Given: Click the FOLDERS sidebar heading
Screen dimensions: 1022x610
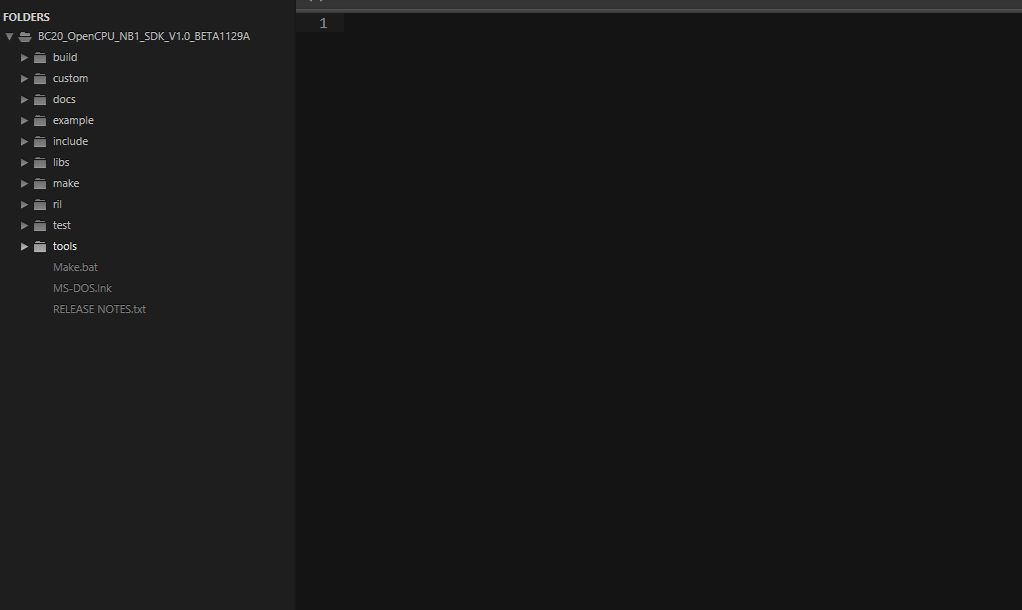Looking at the screenshot, I should point(27,17).
